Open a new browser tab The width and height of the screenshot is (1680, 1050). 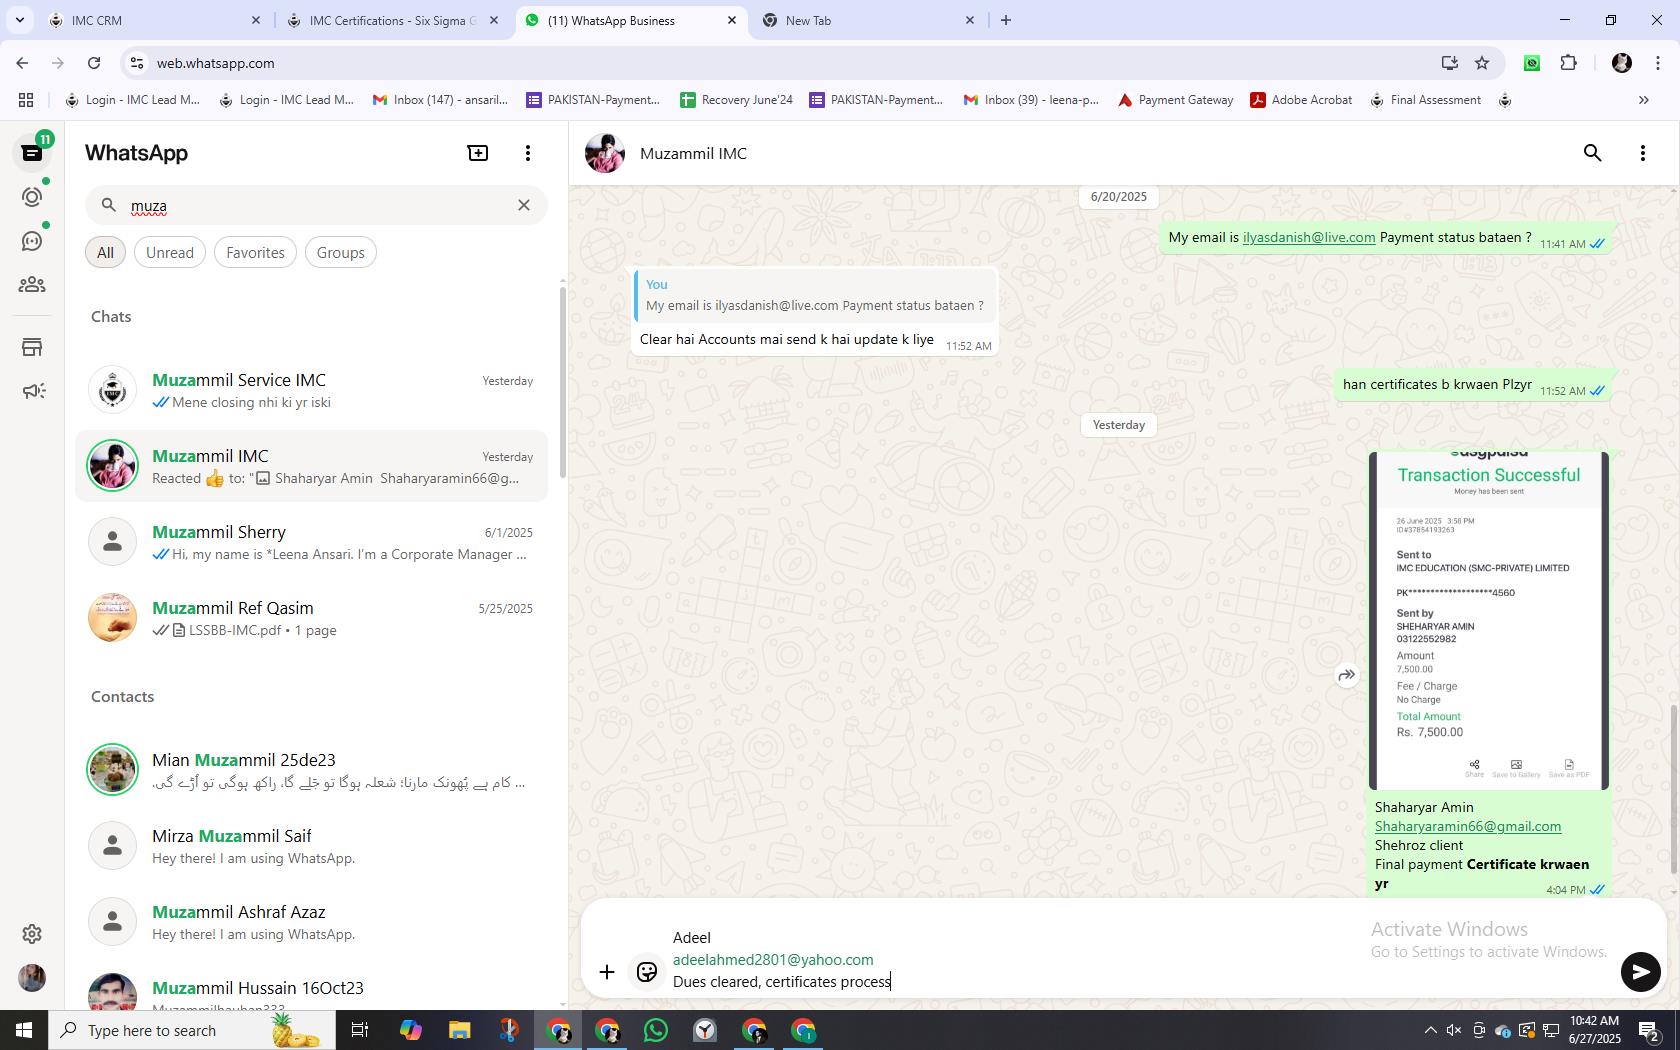1006,20
